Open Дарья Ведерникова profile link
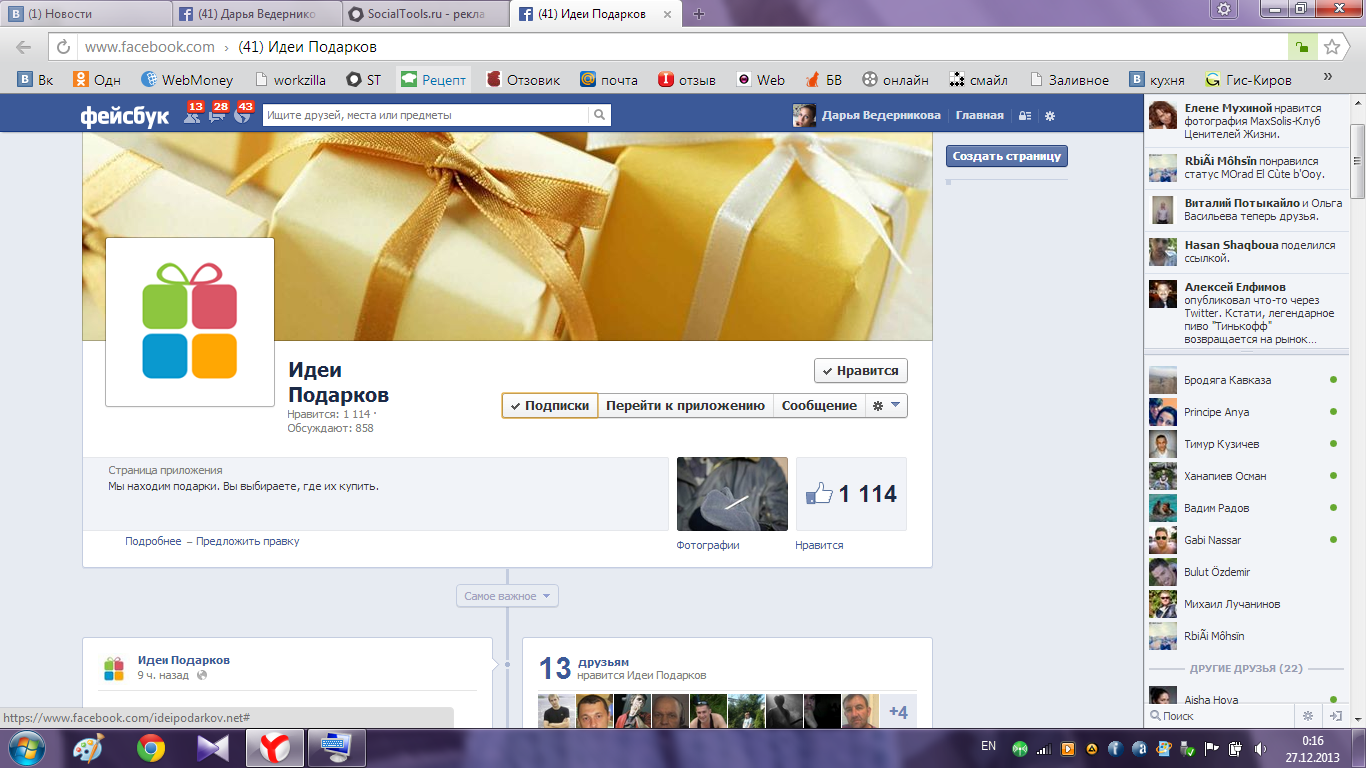 click(x=868, y=116)
